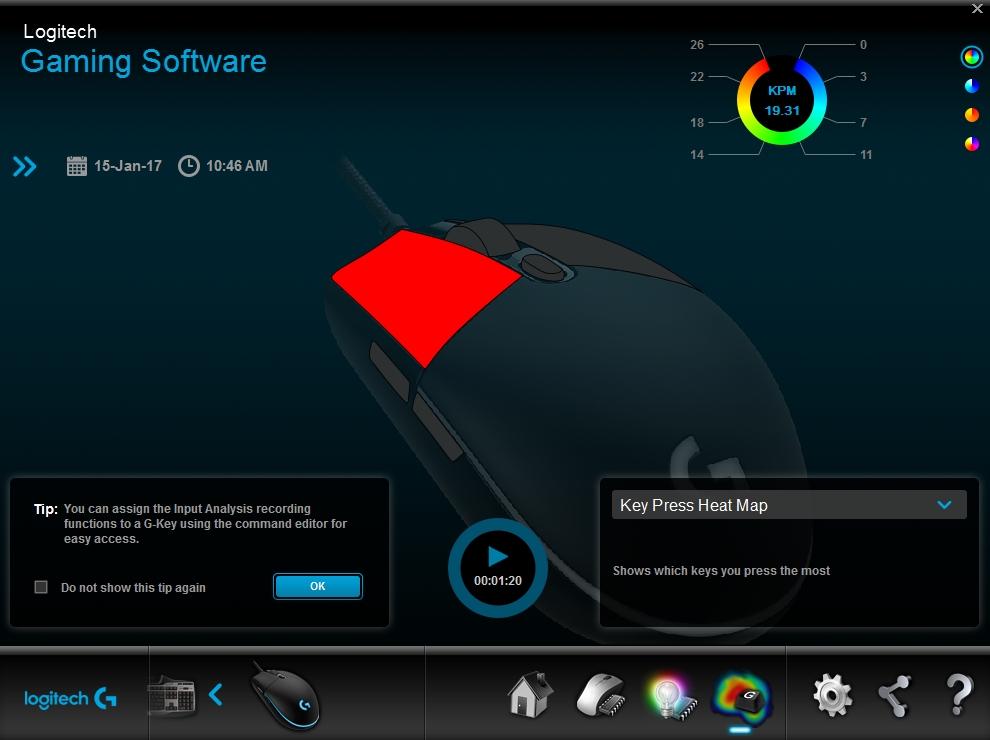Click the calendar date icon
The width and height of the screenshot is (990, 740).
coord(77,166)
